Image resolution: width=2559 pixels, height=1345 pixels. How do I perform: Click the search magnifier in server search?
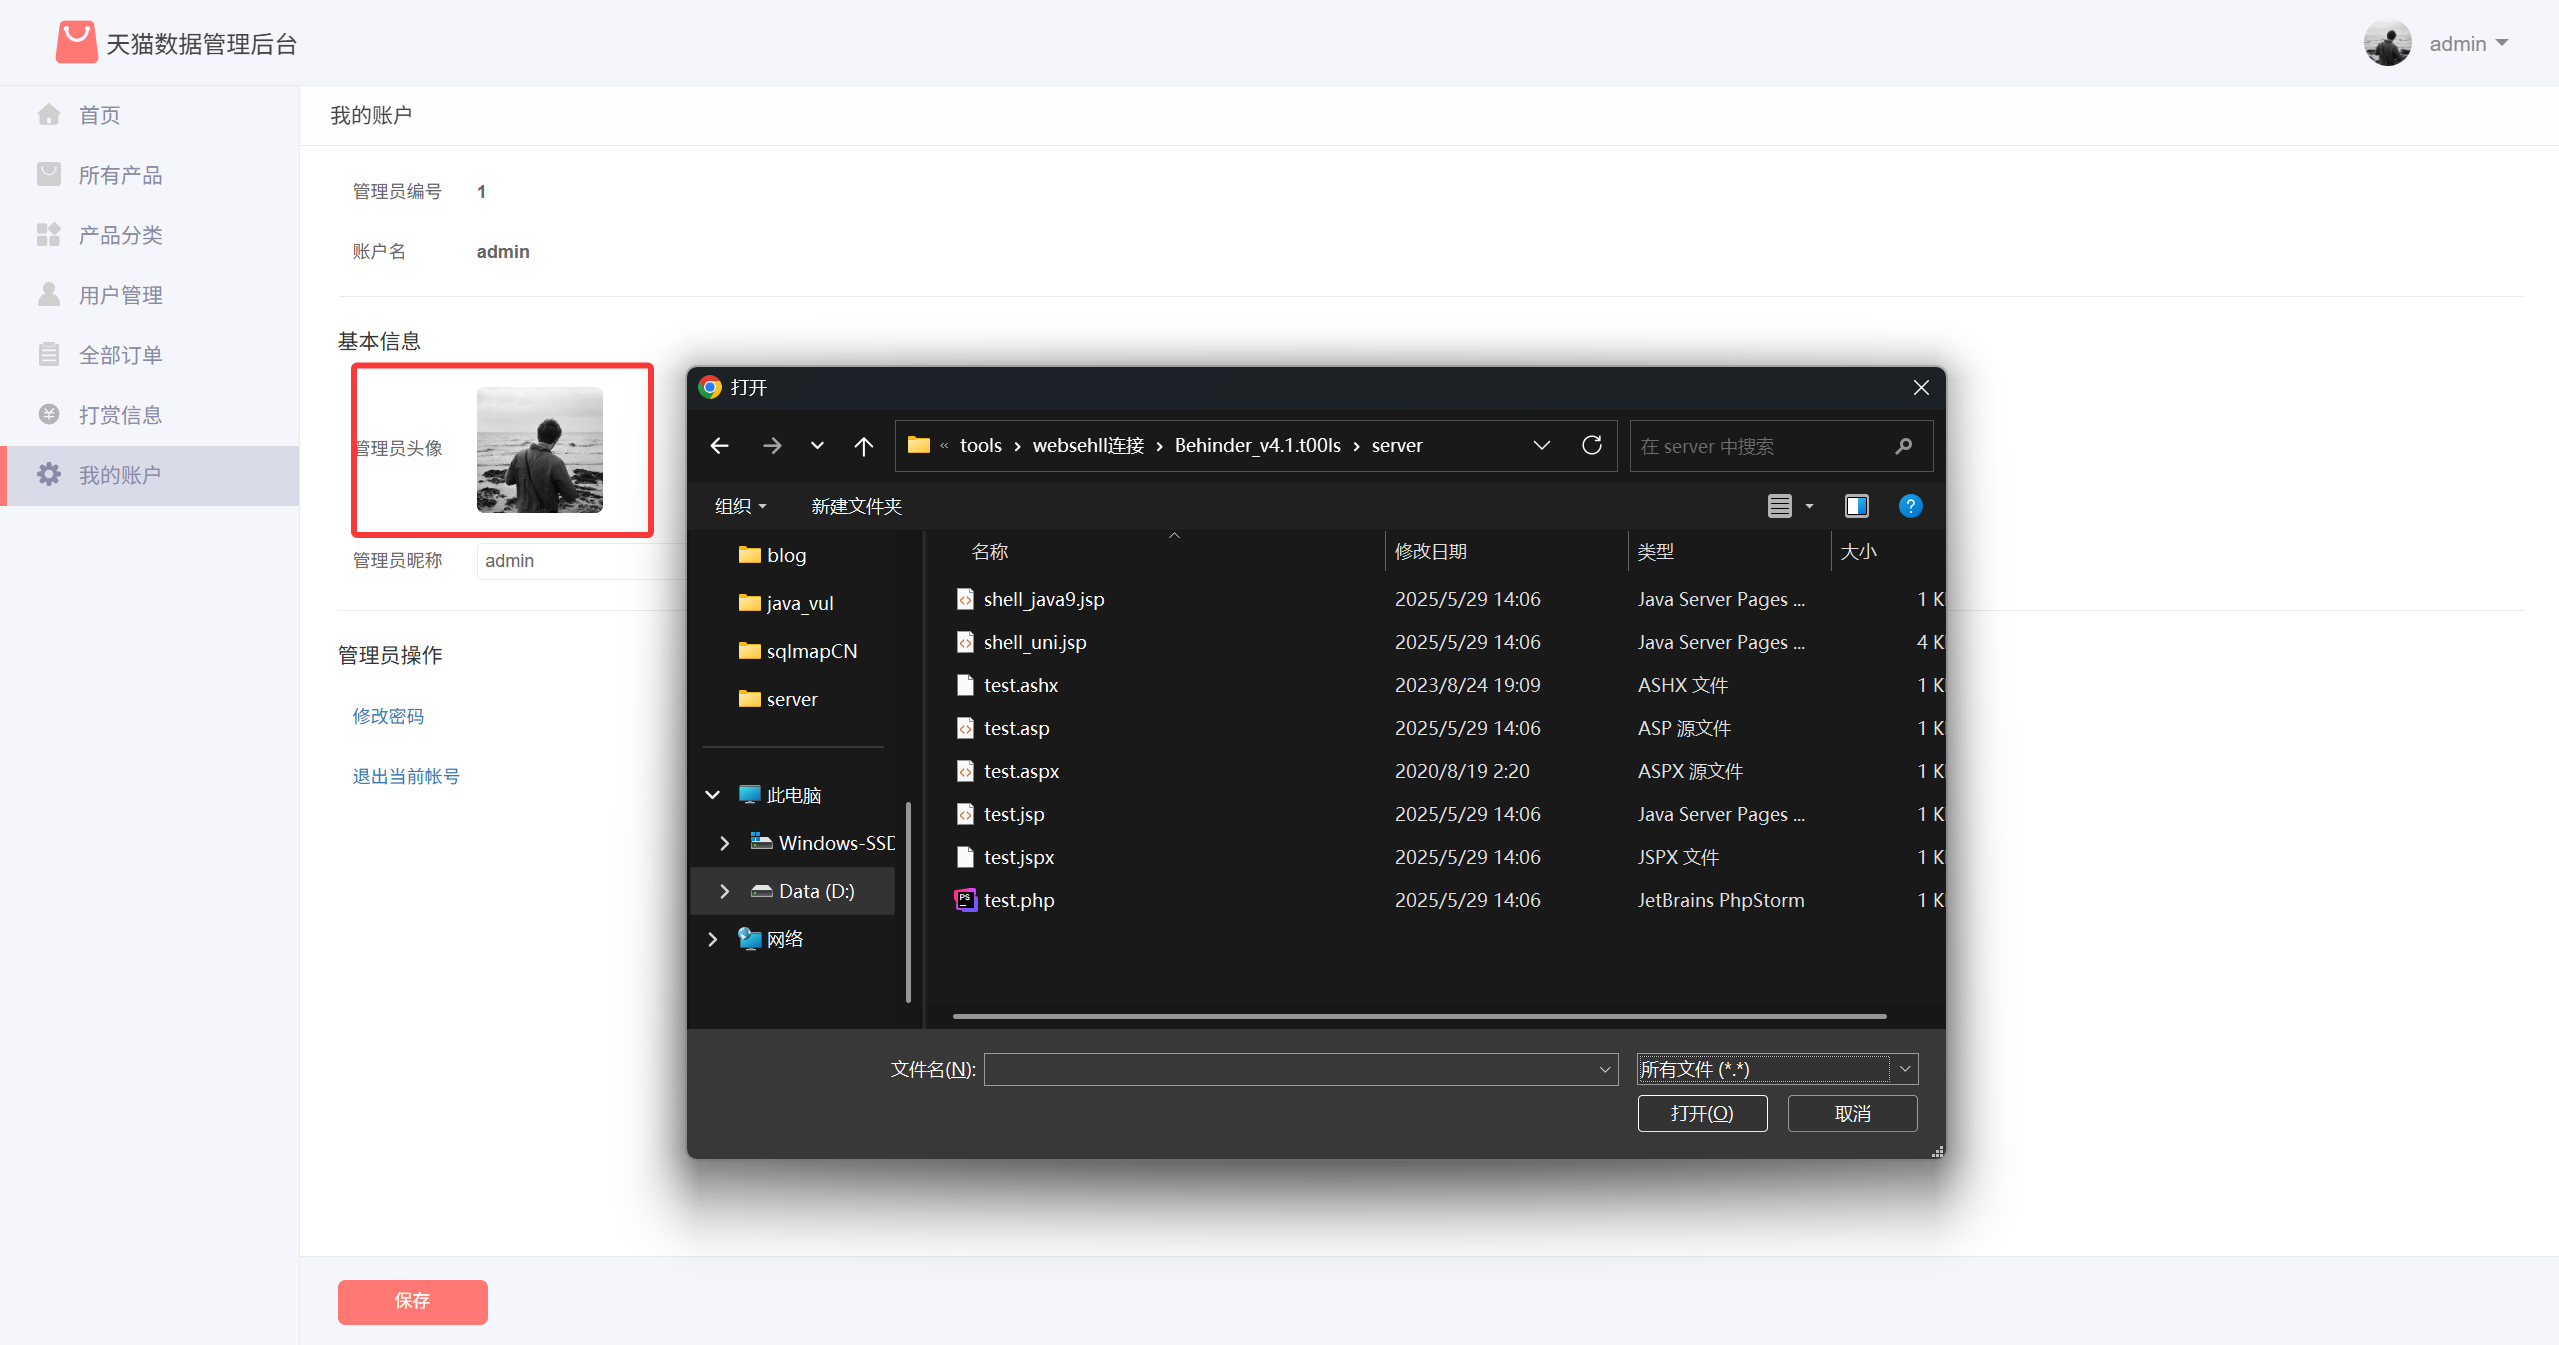tap(1903, 446)
